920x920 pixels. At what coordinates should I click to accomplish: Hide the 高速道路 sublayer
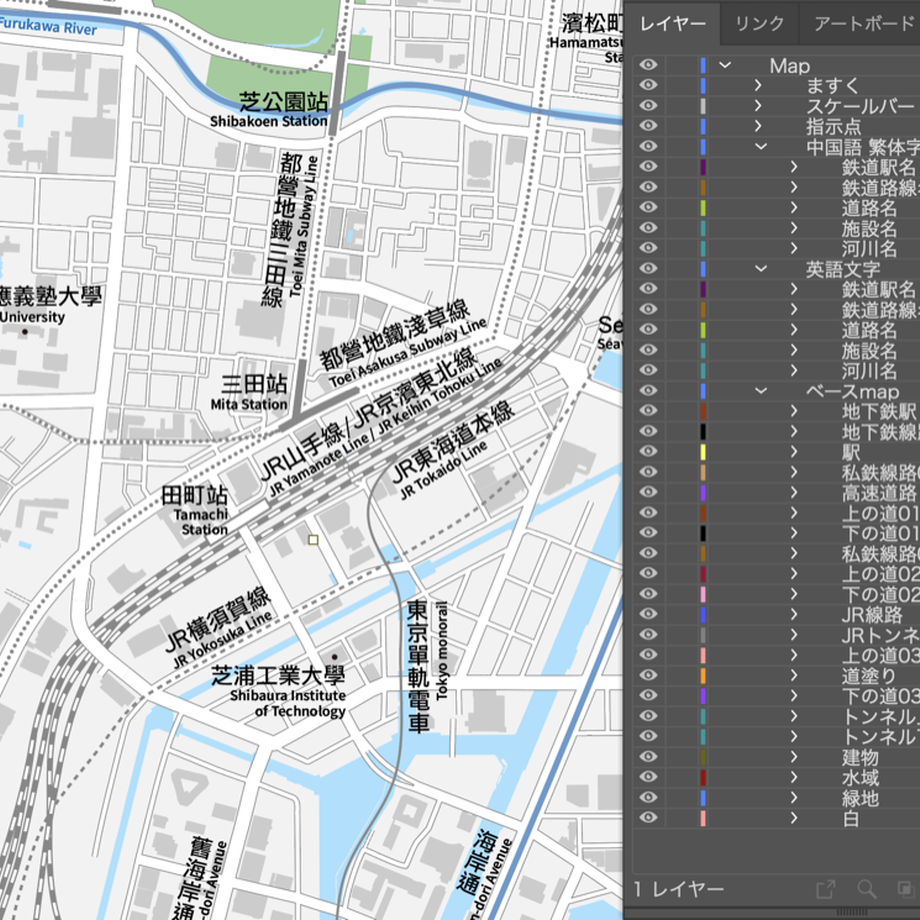(x=648, y=492)
